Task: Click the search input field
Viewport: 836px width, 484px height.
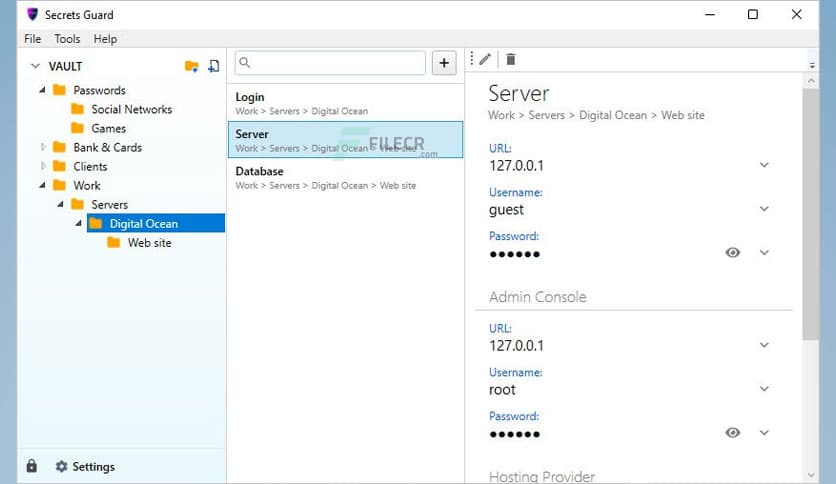Action: point(330,63)
